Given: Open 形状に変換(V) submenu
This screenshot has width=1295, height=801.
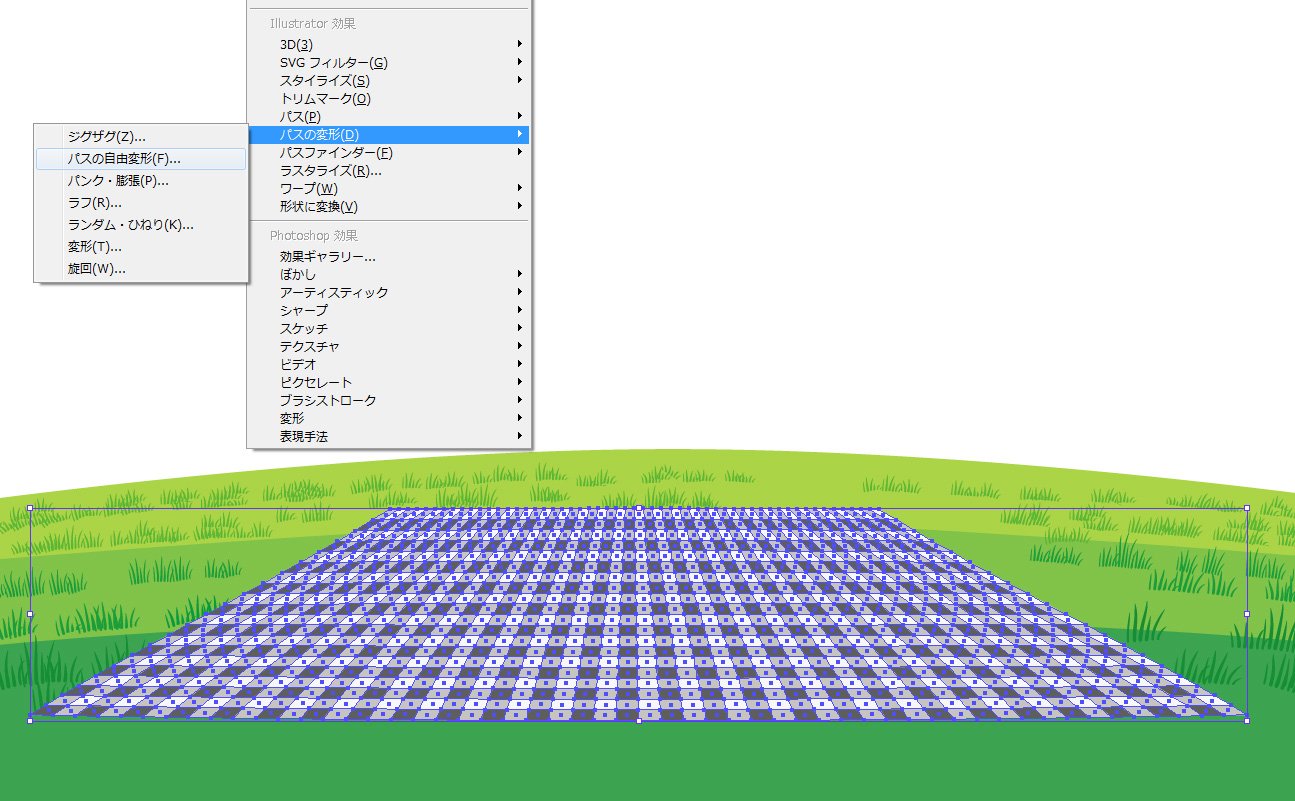Looking at the screenshot, I should [x=389, y=206].
